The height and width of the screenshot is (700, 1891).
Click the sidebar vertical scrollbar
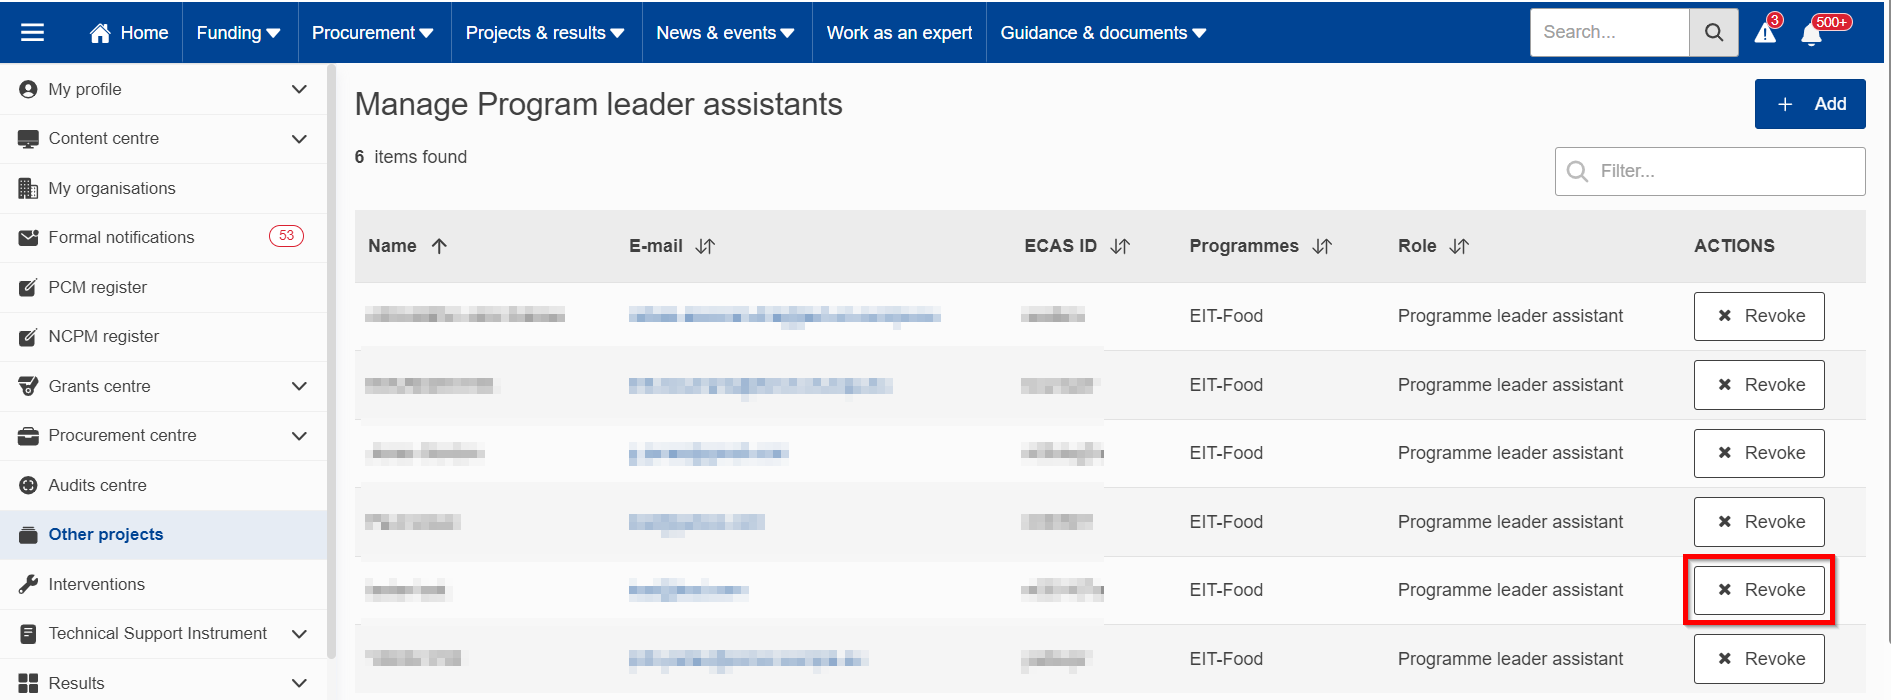point(331,360)
